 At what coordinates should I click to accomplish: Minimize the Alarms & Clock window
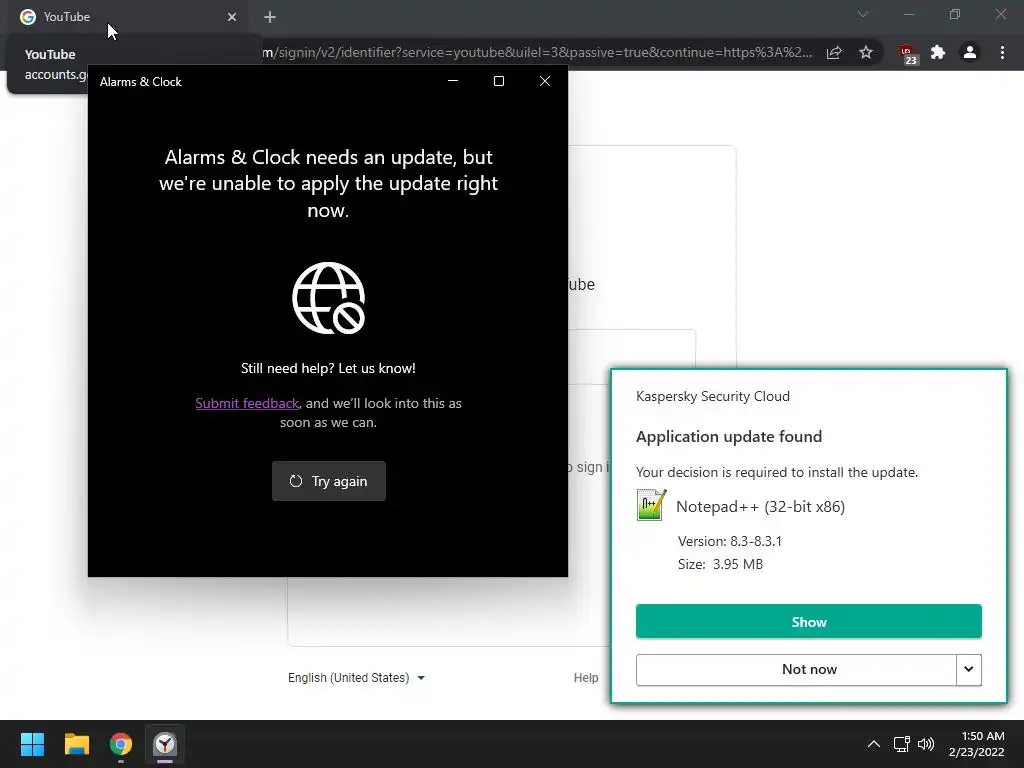[x=453, y=81]
